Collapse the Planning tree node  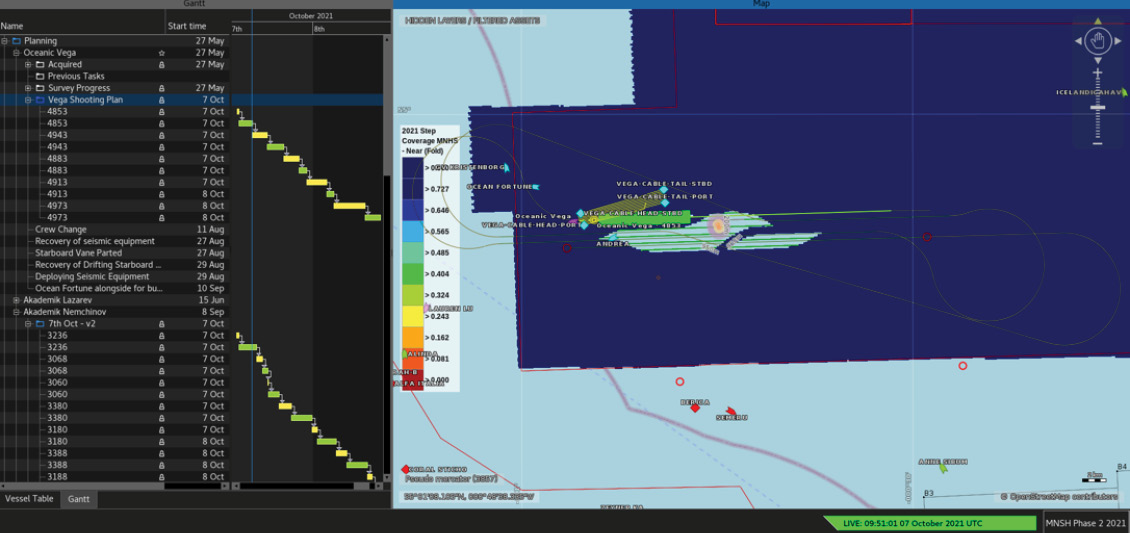tap(4, 41)
